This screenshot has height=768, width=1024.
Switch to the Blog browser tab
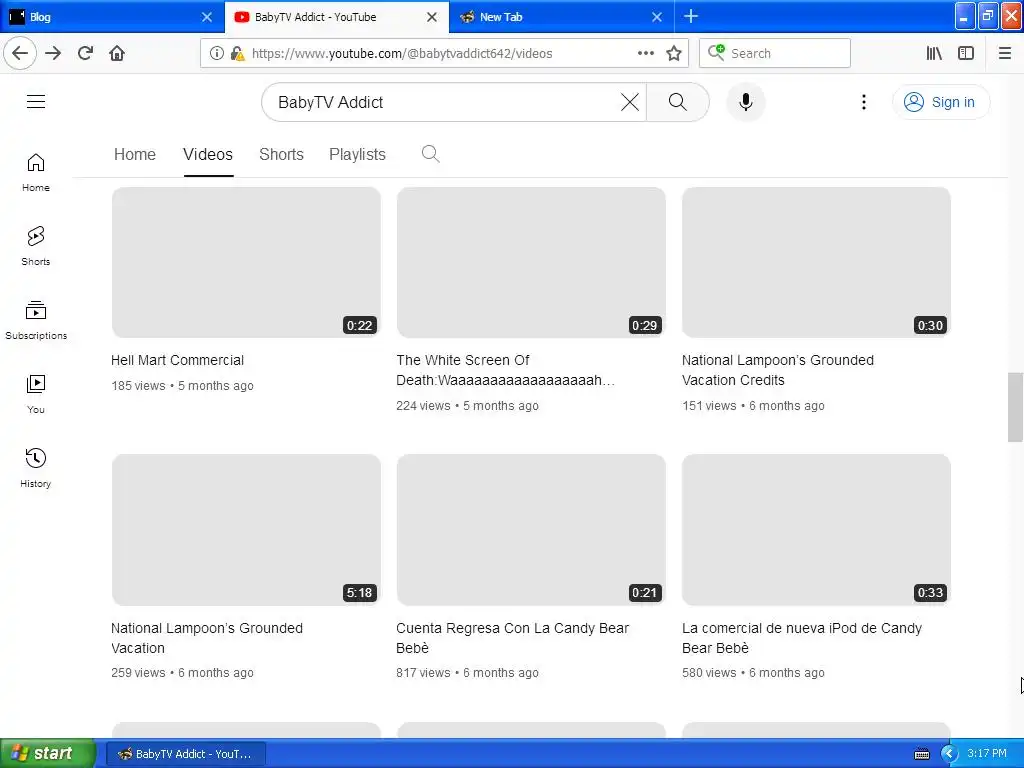click(x=111, y=17)
